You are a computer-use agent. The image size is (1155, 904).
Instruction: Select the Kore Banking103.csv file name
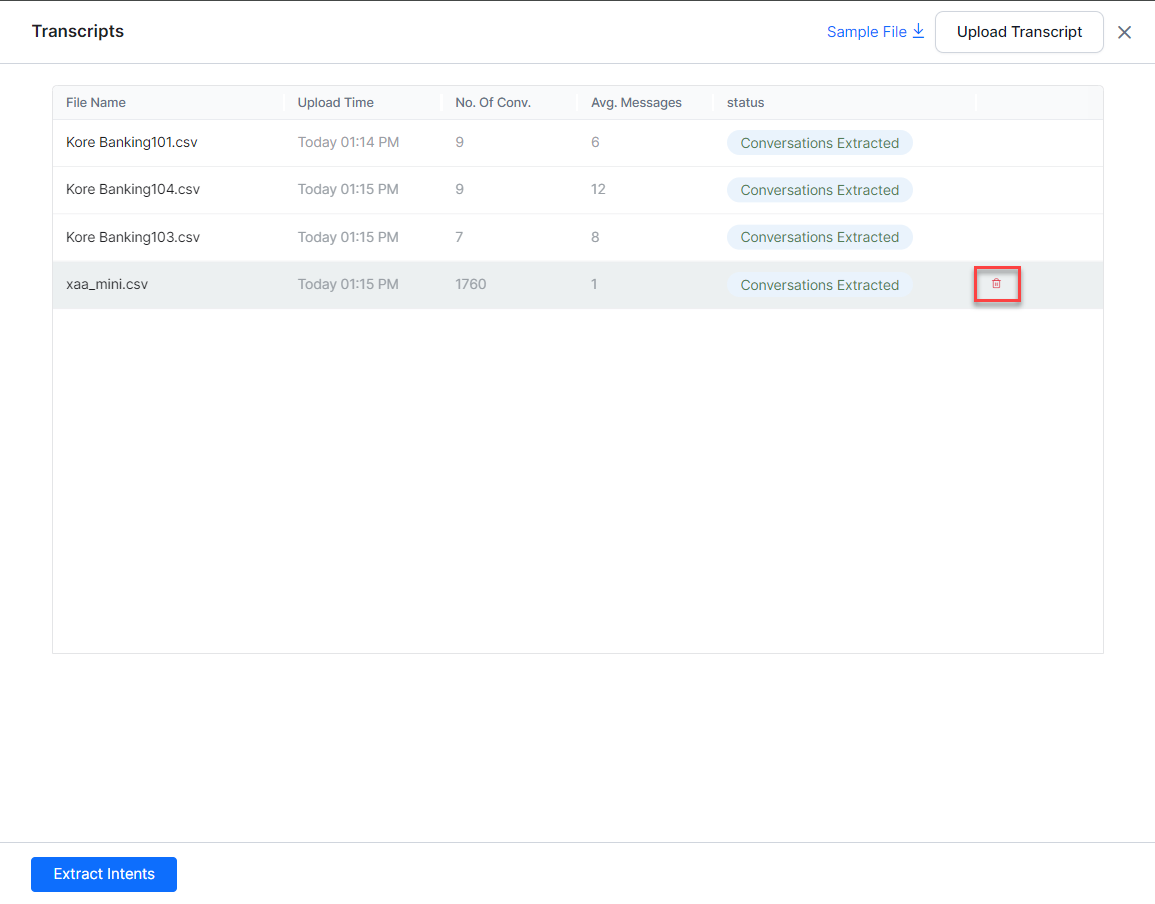click(133, 237)
